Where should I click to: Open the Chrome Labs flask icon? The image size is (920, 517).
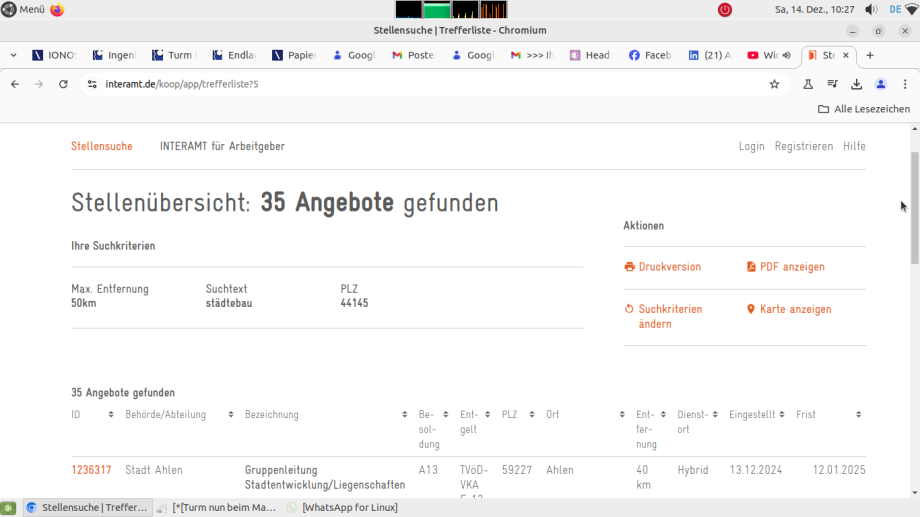click(x=808, y=84)
